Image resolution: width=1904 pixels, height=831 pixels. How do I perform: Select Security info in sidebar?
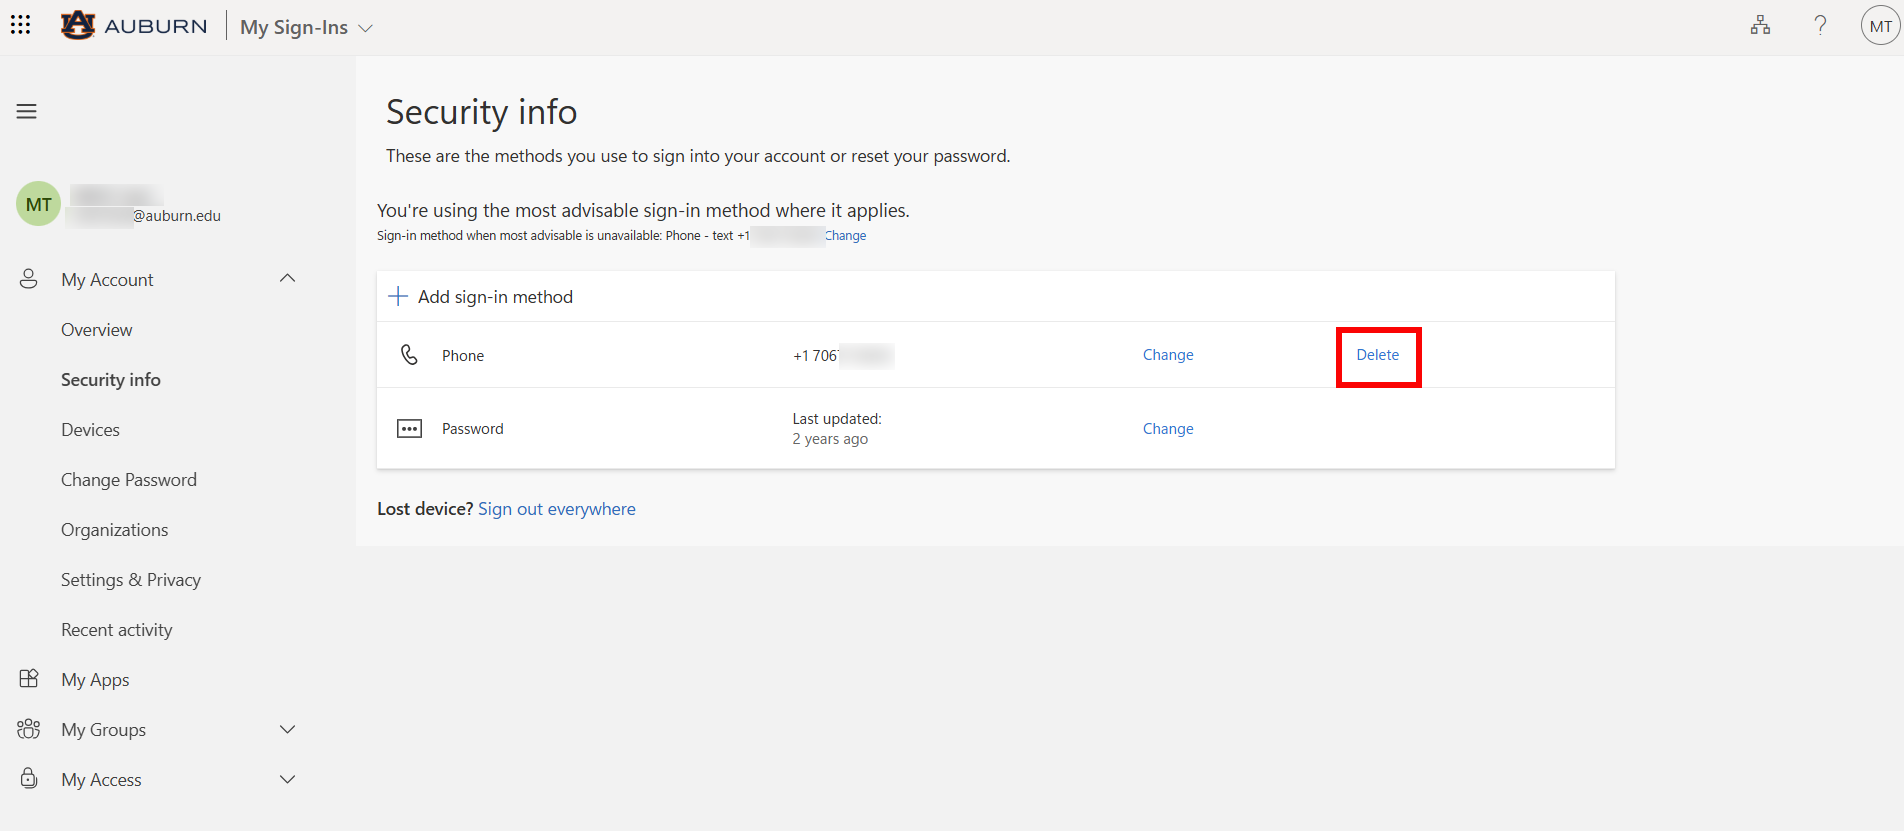pos(111,380)
